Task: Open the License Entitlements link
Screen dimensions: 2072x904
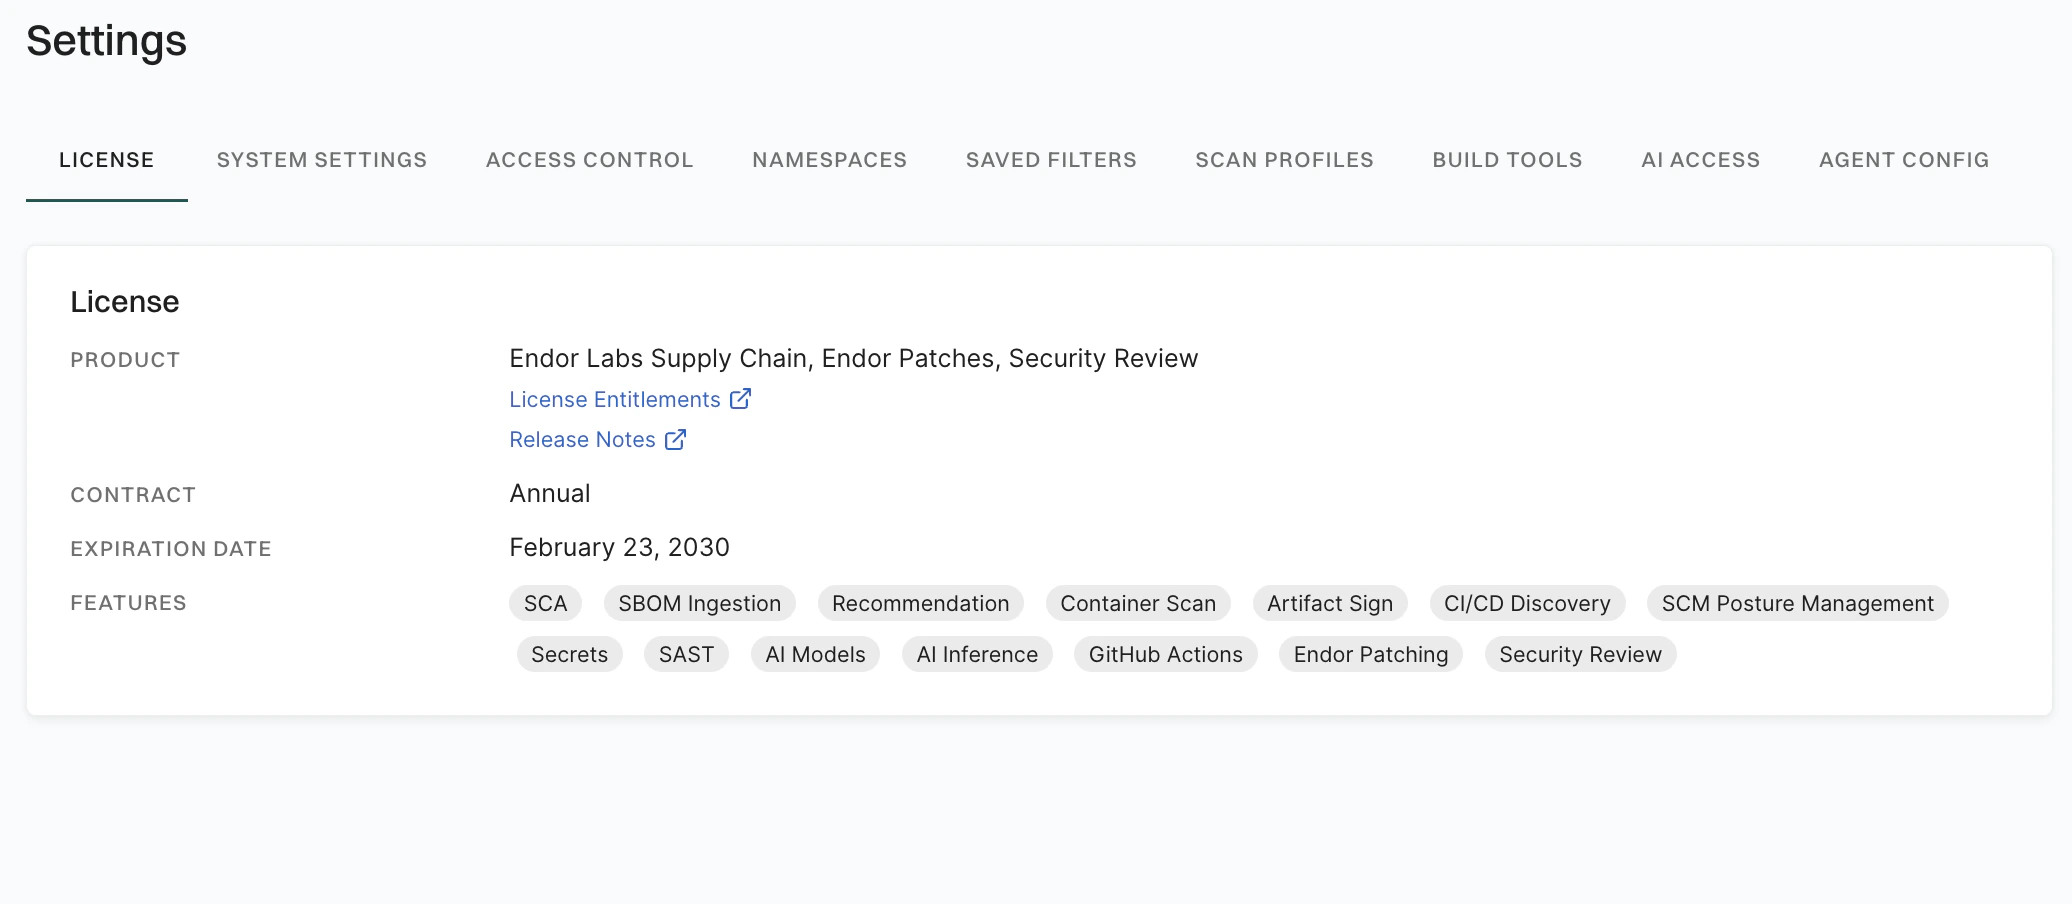Action: pos(614,400)
